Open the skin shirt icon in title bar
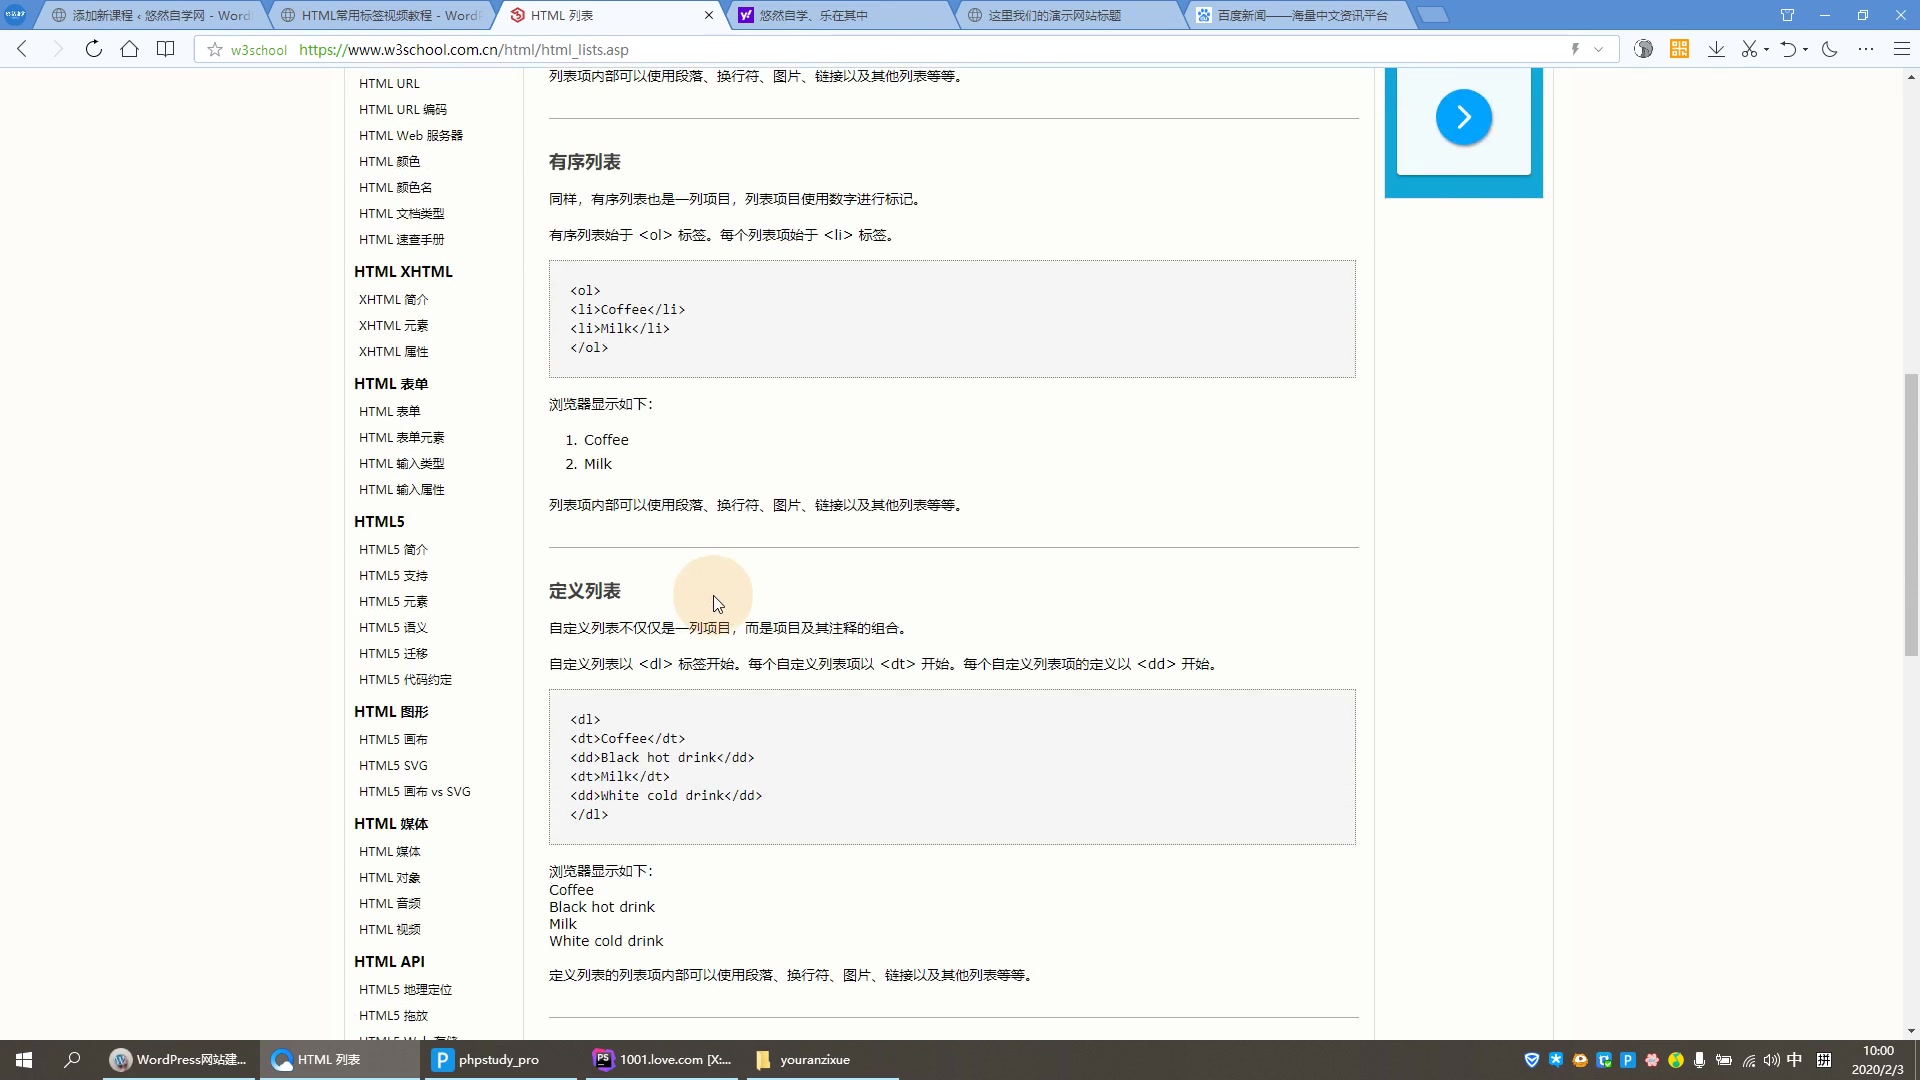Viewport: 1920px width, 1080px height. click(1787, 15)
